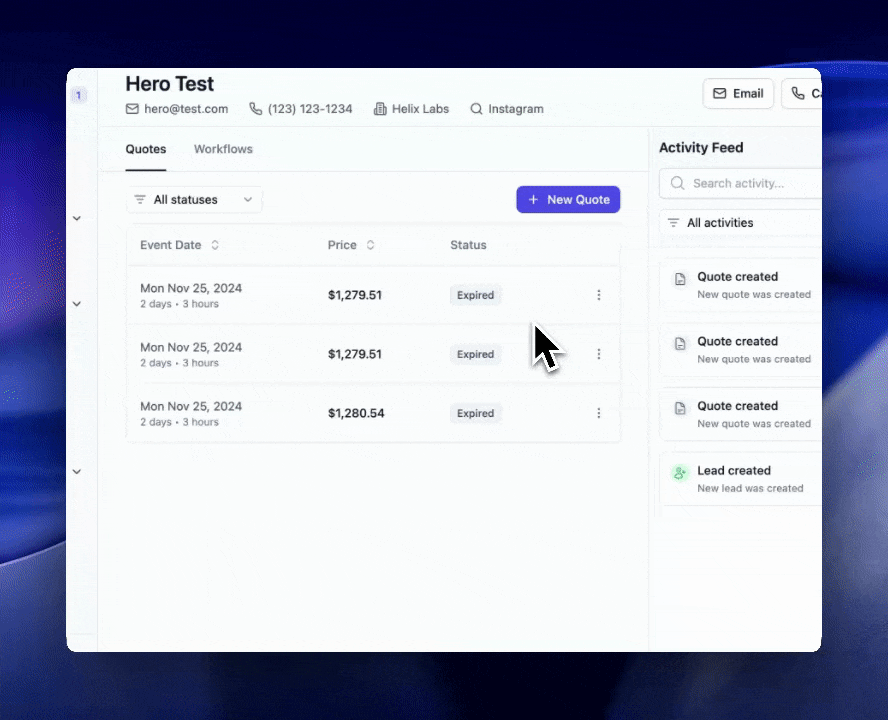888x720 pixels.
Task: Focus the Search activity input field
Action: (750, 183)
